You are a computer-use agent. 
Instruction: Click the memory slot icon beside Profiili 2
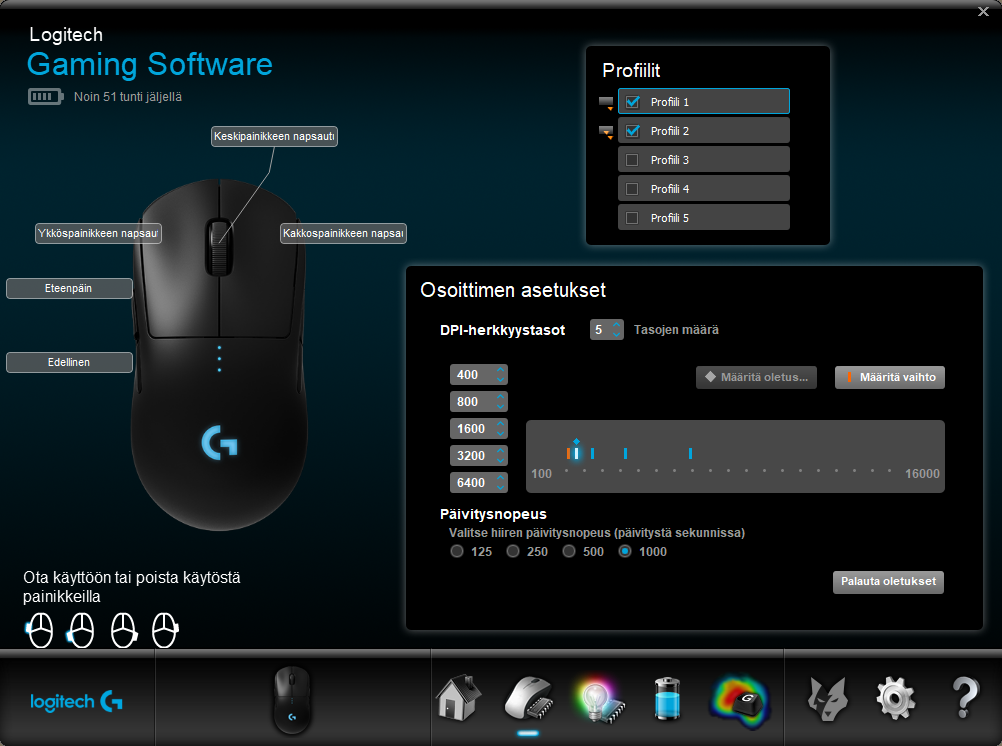606,132
